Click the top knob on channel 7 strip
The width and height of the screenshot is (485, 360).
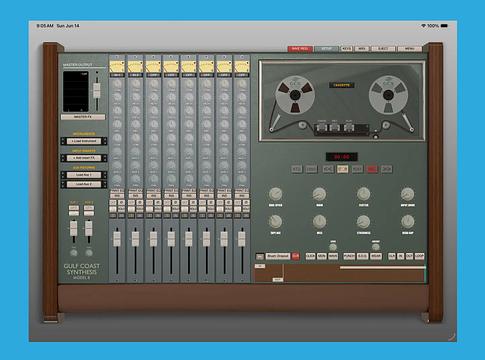(x=224, y=84)
